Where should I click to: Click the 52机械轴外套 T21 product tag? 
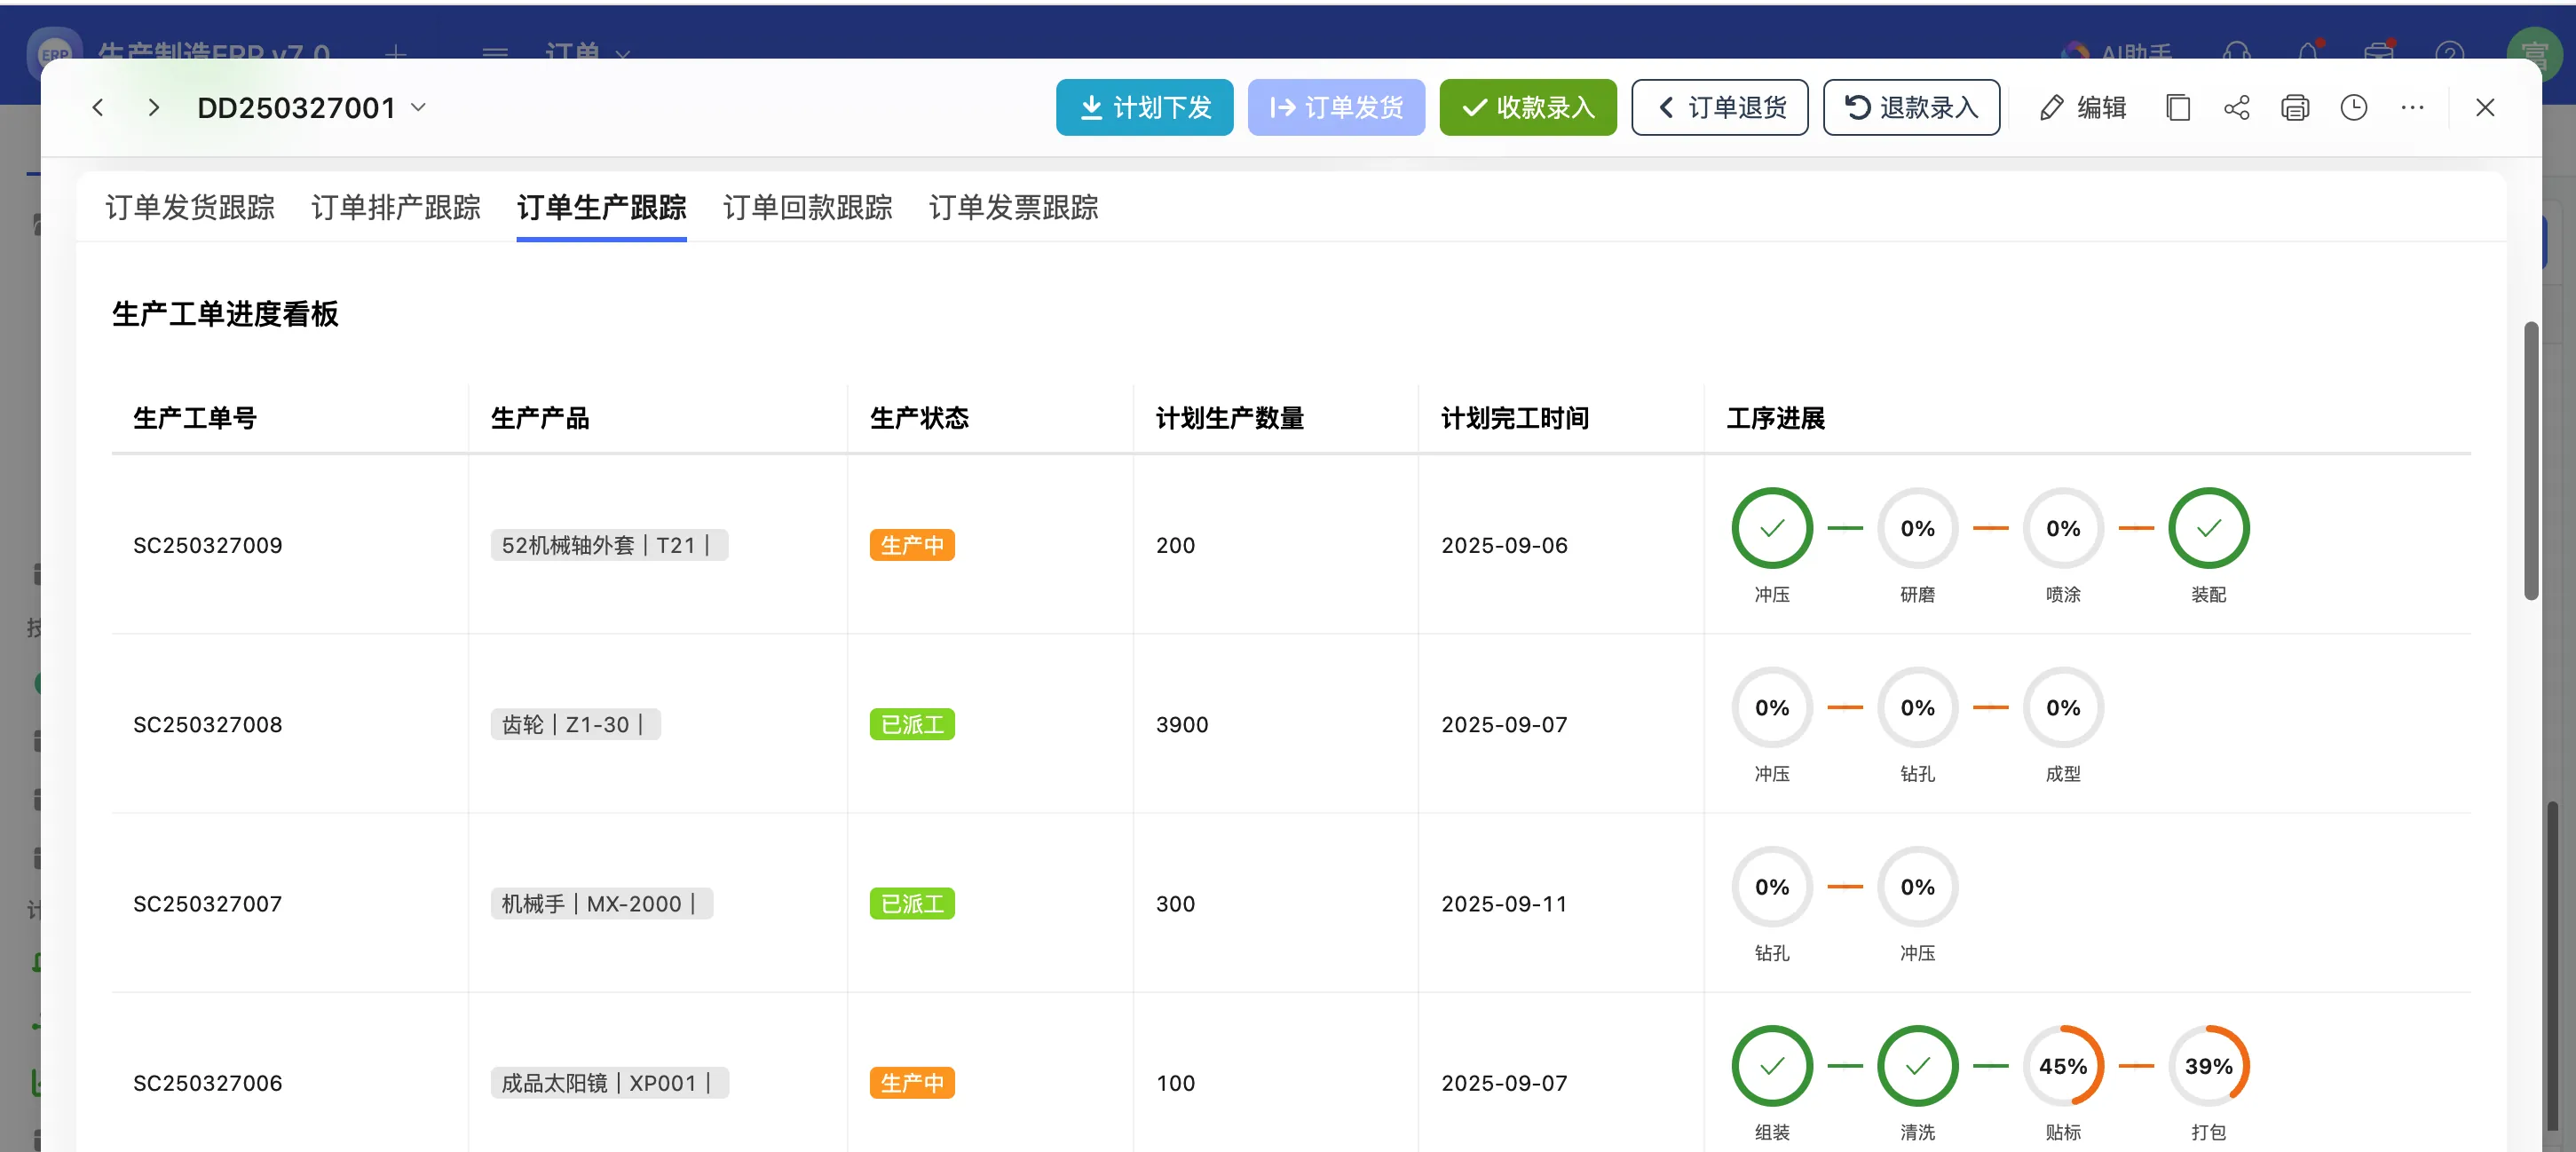(x=609, y=545)
